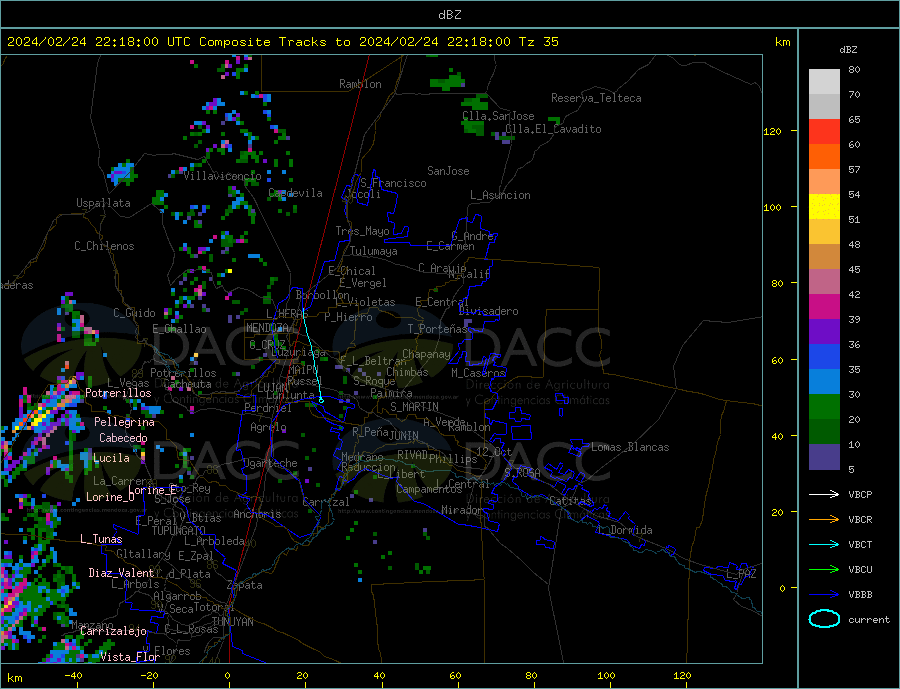Click the Zapata label
This screenshot has height=689, width=900.
[x=245, y=586]
